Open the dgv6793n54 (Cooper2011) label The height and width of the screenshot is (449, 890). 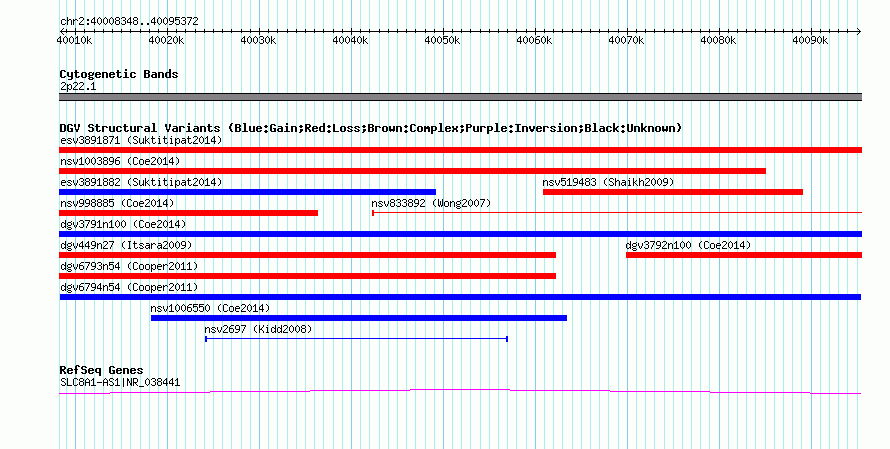129,266
